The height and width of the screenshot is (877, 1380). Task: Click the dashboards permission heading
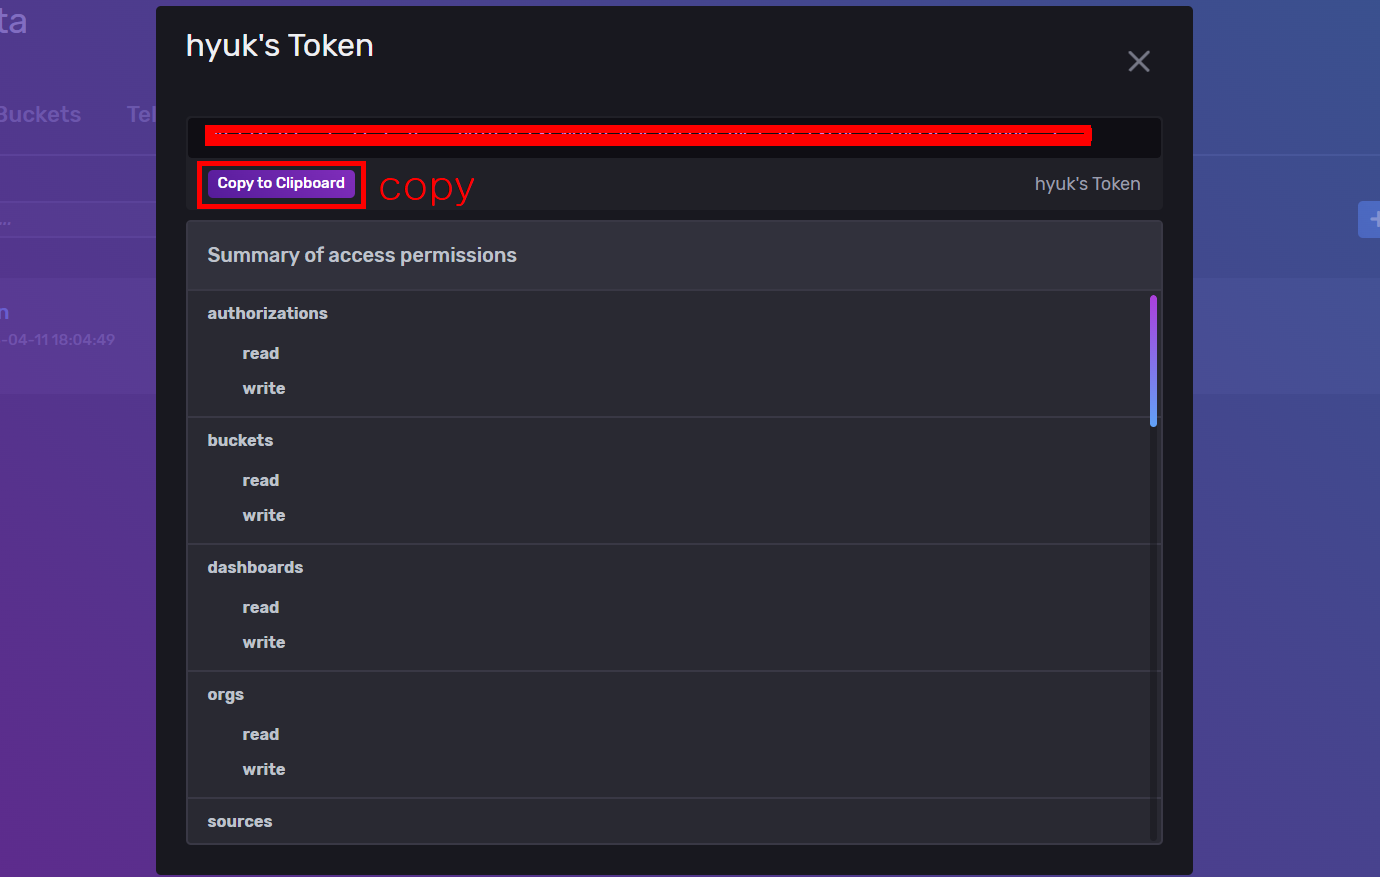(x=255, y=567)
